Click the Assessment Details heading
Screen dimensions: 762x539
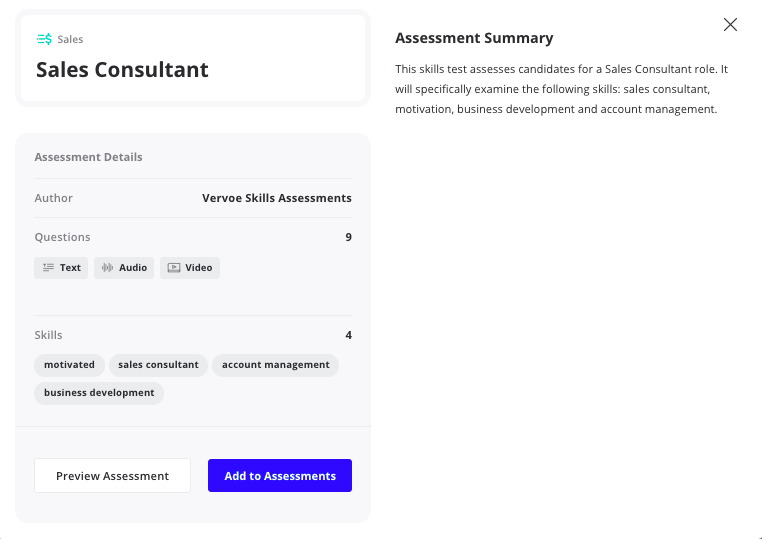coord(88,157)
